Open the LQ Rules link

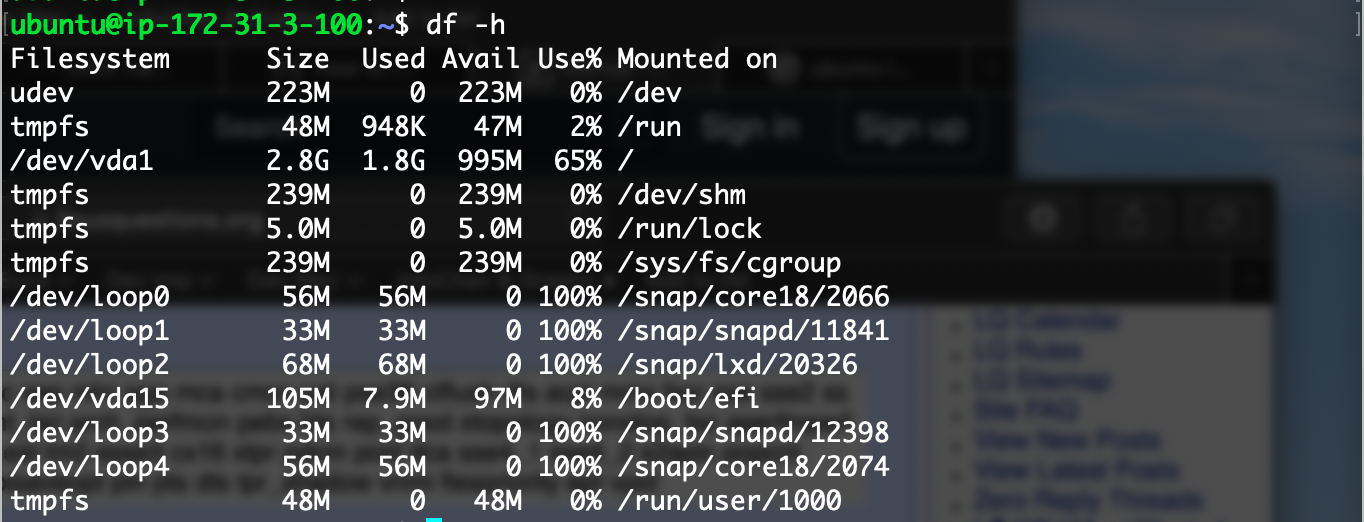pos(1026,351)
